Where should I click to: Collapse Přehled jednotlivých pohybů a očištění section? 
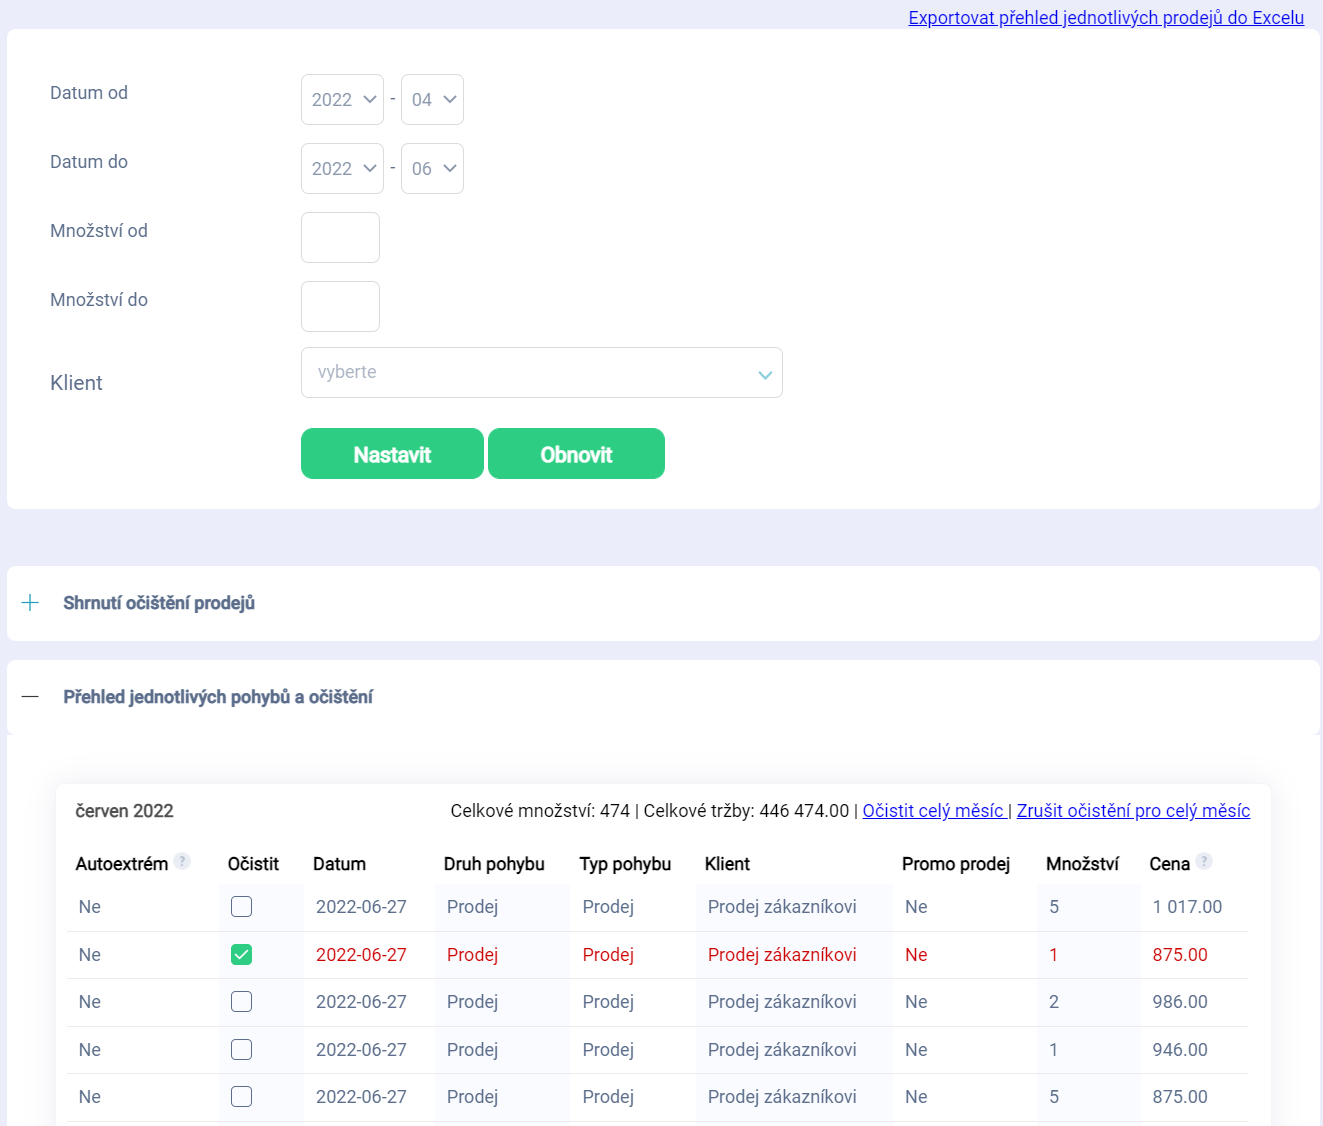(218, 697)
